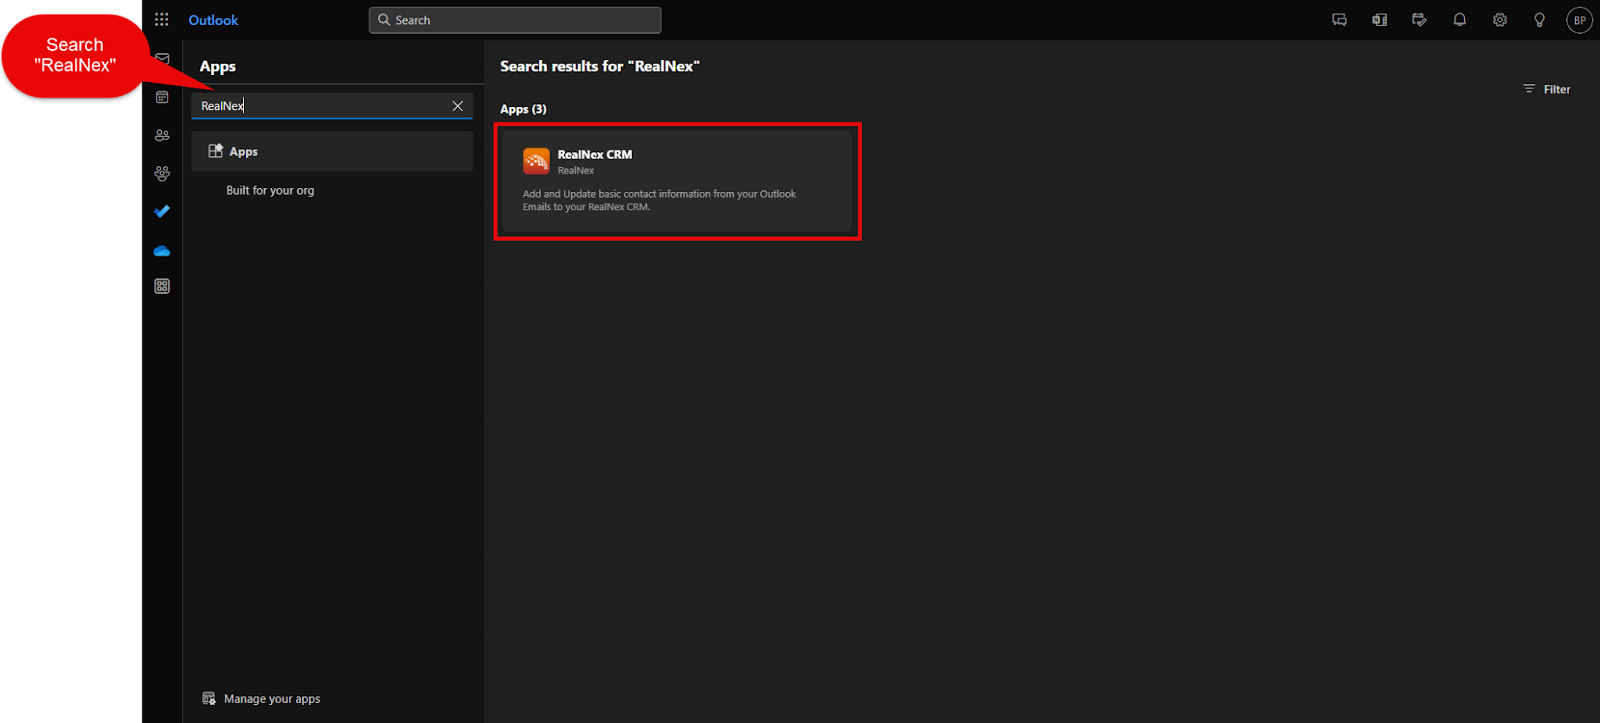Open the app launcher waffle icon
The image size is (1600, 723).
pyautogui.click(x=162, y=20)
